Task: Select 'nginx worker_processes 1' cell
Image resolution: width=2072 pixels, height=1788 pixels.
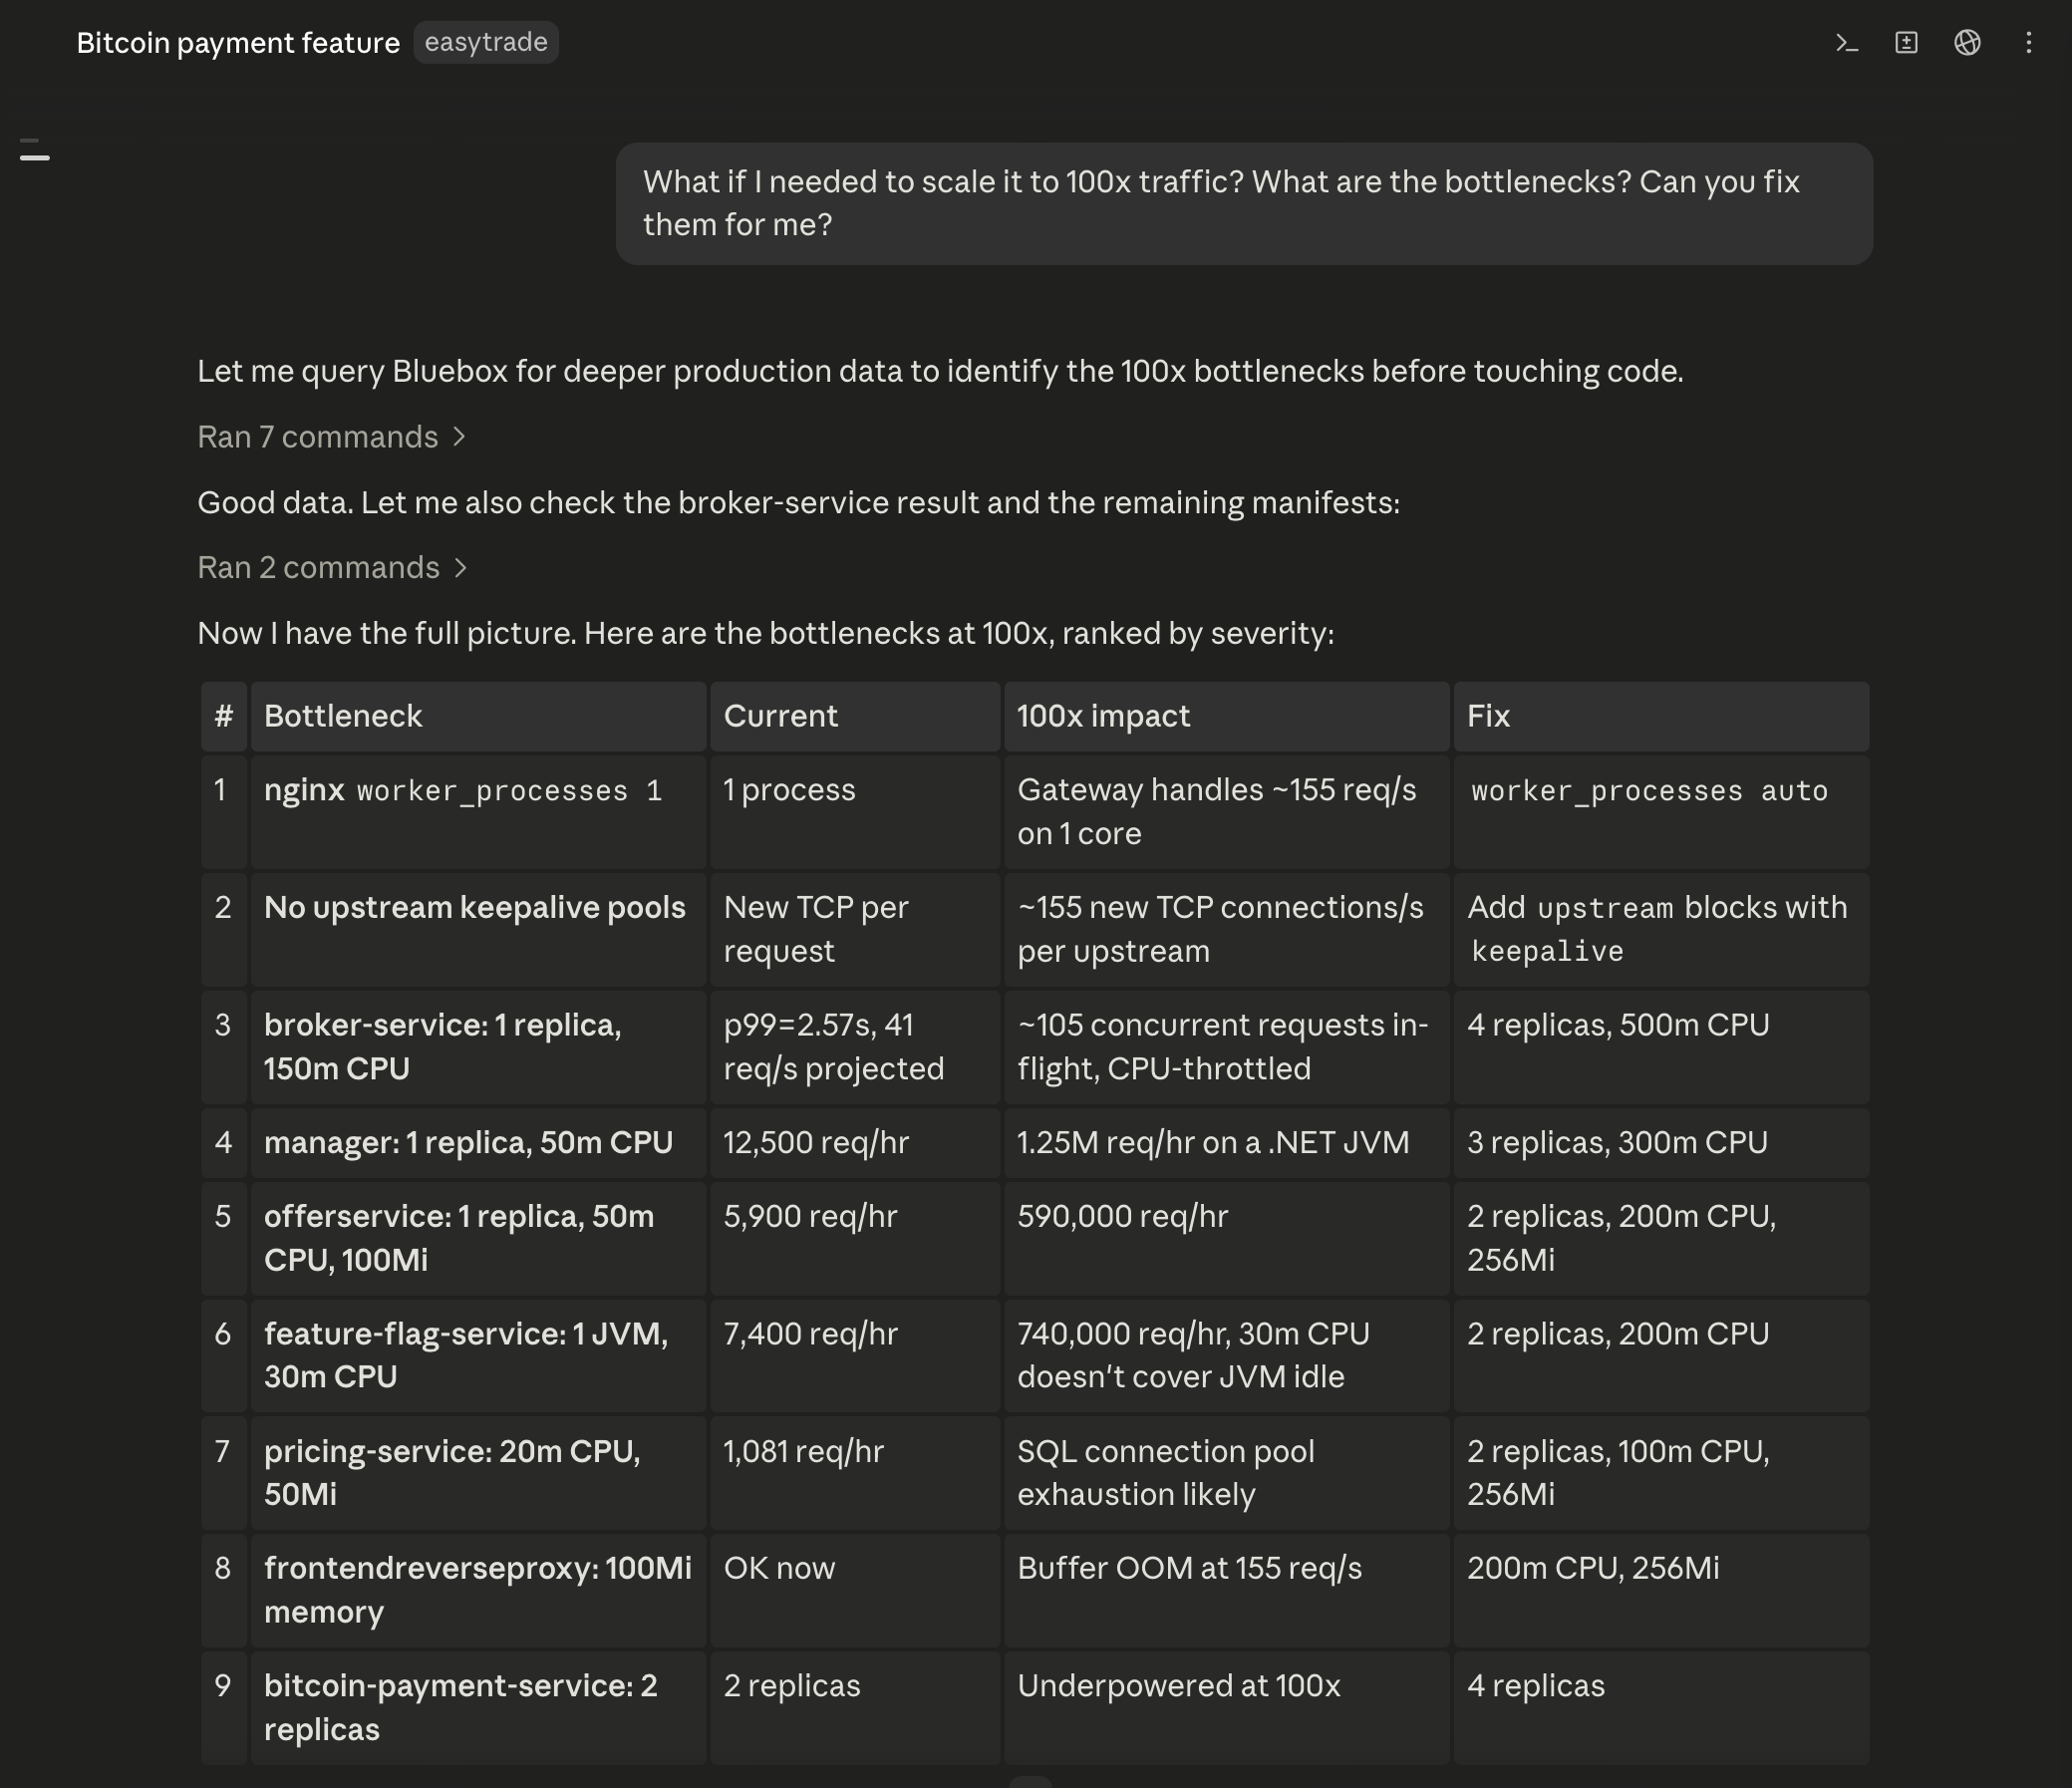Action: [478, 812]
